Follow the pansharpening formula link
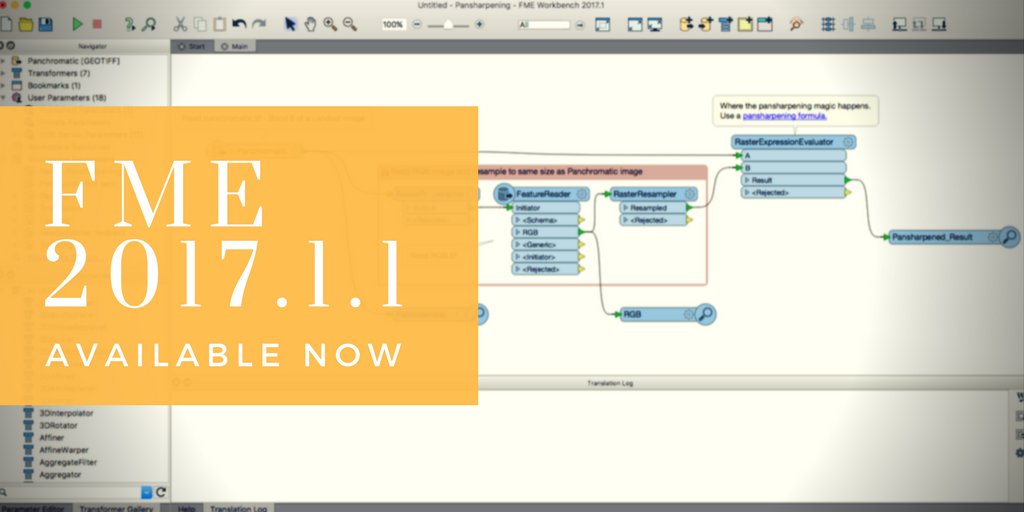 (x=784, y=116)
